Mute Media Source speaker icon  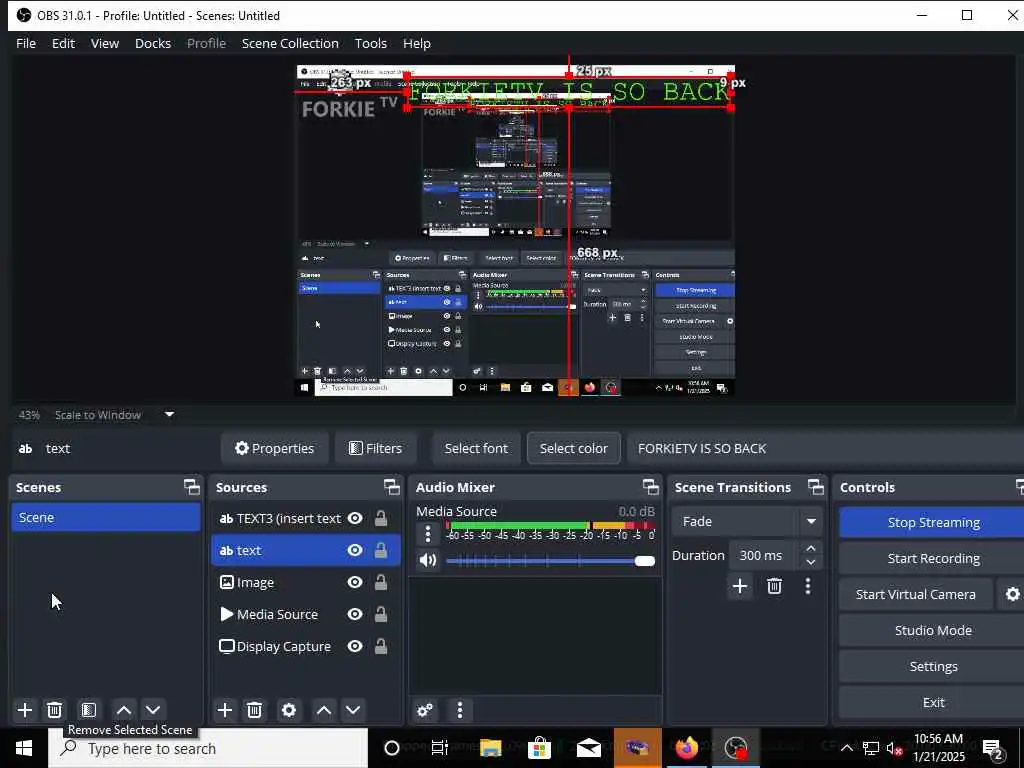(428, 560)
